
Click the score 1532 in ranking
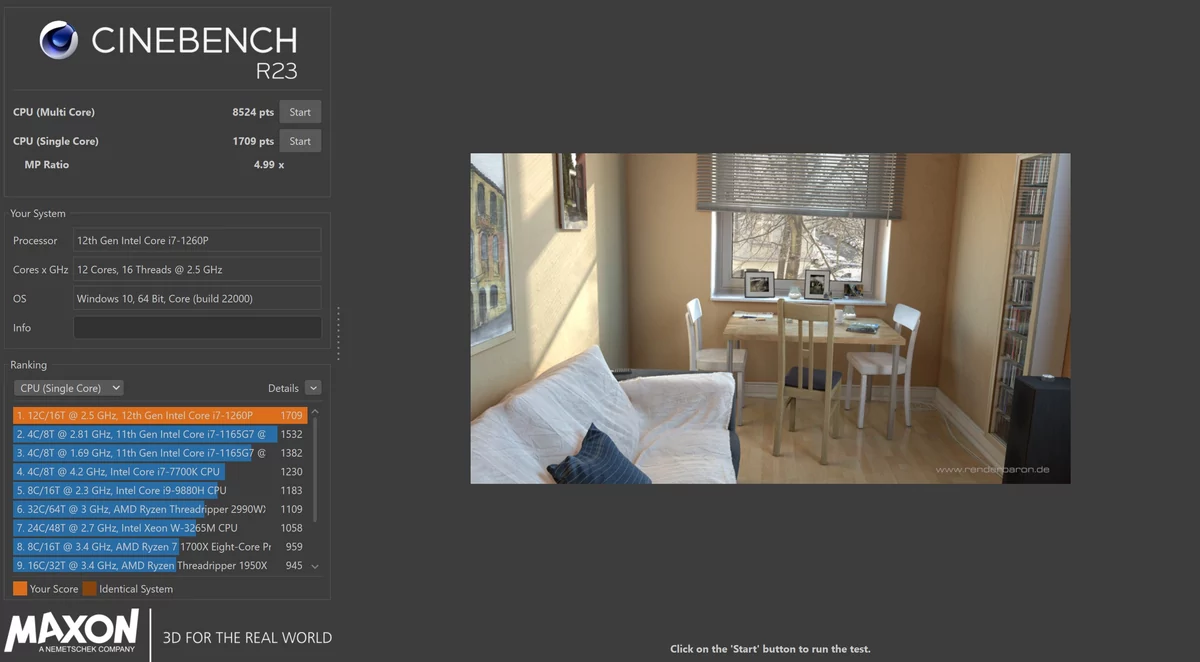click(291, 434)
